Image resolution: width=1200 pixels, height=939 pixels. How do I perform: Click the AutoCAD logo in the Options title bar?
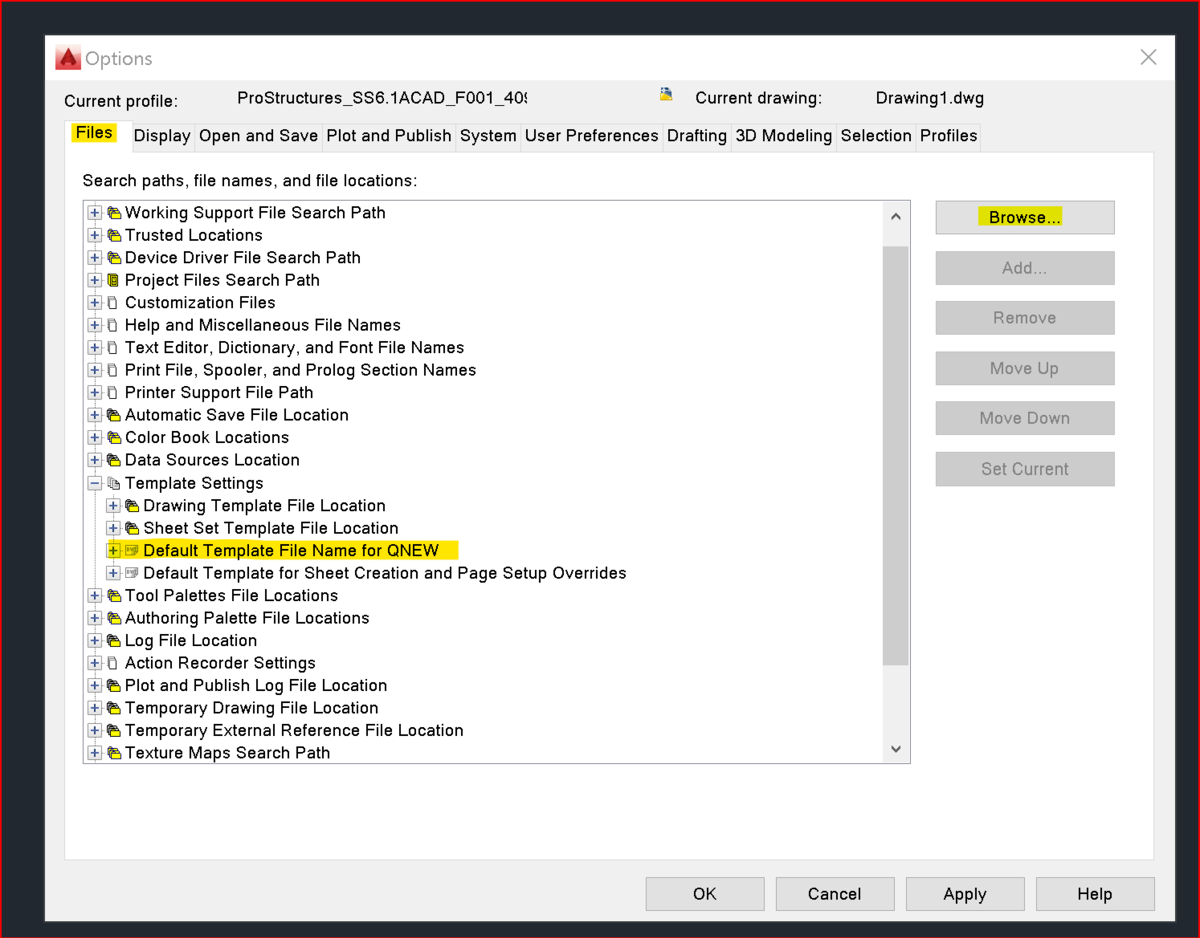pos(68,58)
